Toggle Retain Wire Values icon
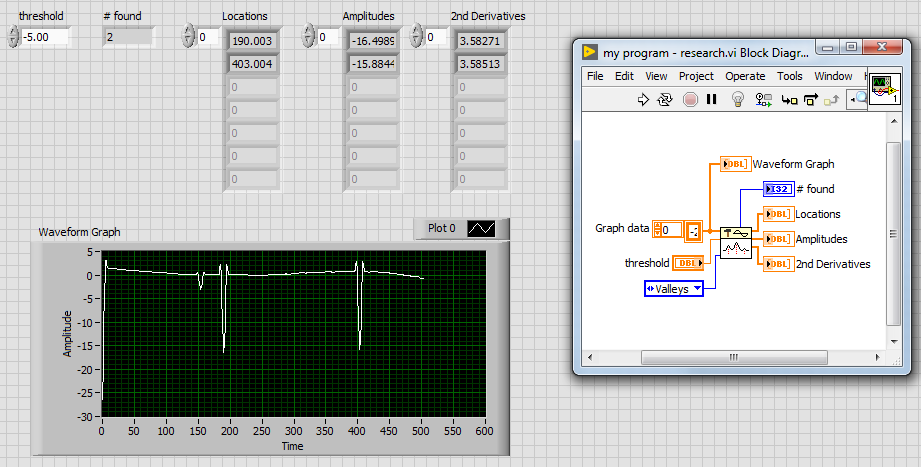Viewport: 921px width, 467px height. pos(764,99)
